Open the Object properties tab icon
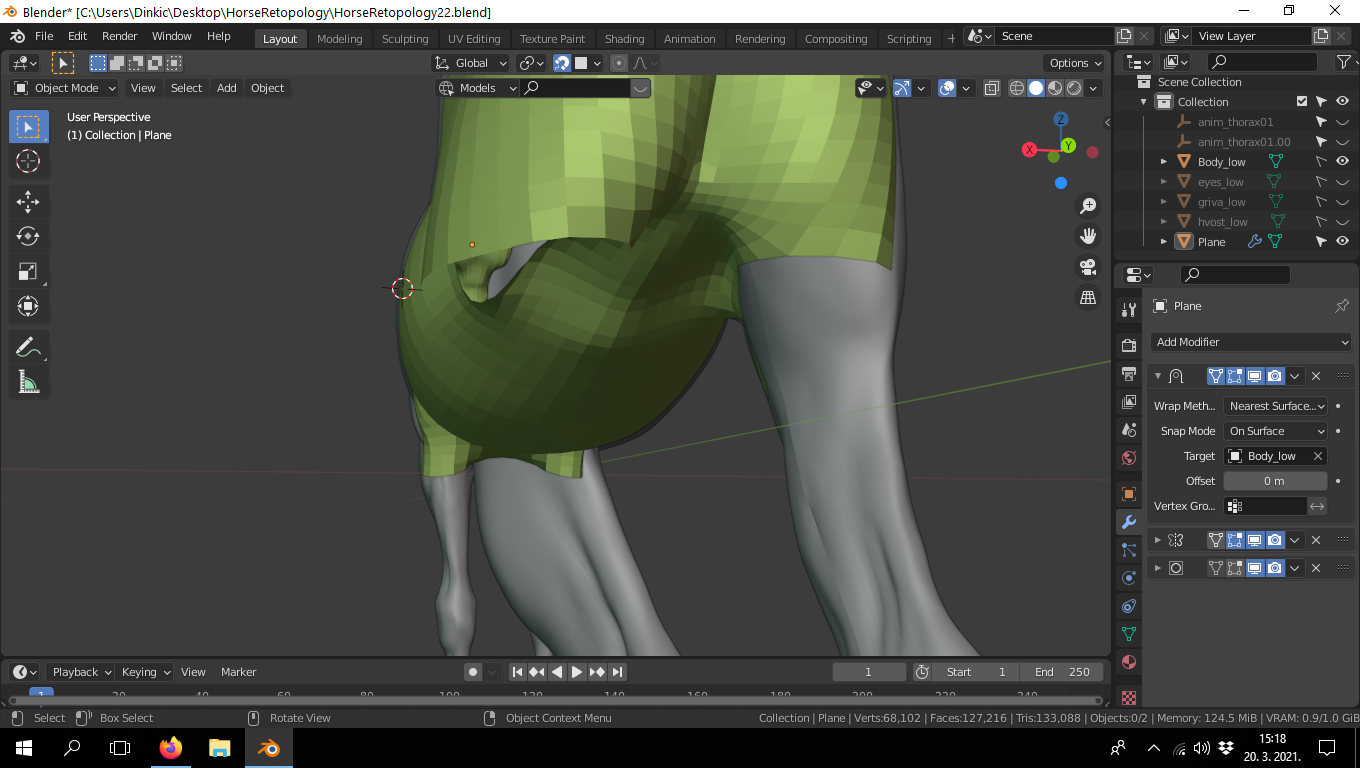This screenshot has height=768, width=1360. click(x=1129, y=494)
